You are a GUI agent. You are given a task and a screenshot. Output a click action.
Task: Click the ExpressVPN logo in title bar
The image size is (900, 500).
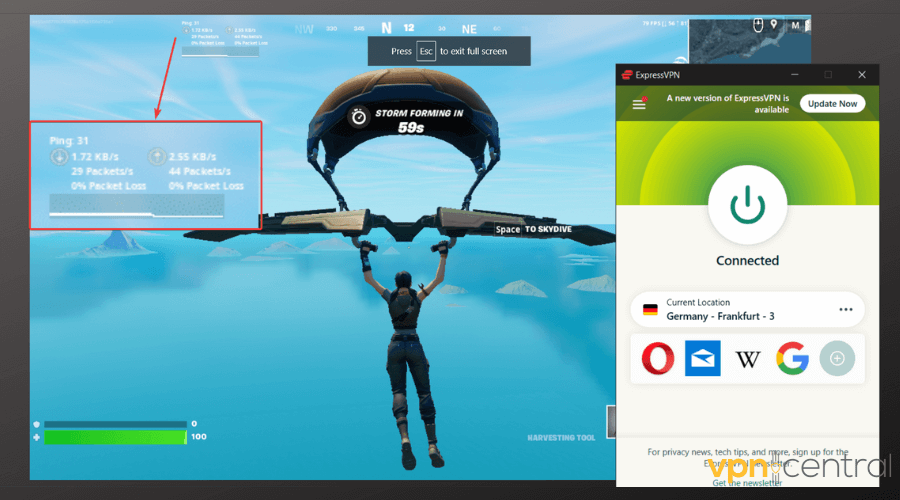pyautogui.click(x=627, y=75)
